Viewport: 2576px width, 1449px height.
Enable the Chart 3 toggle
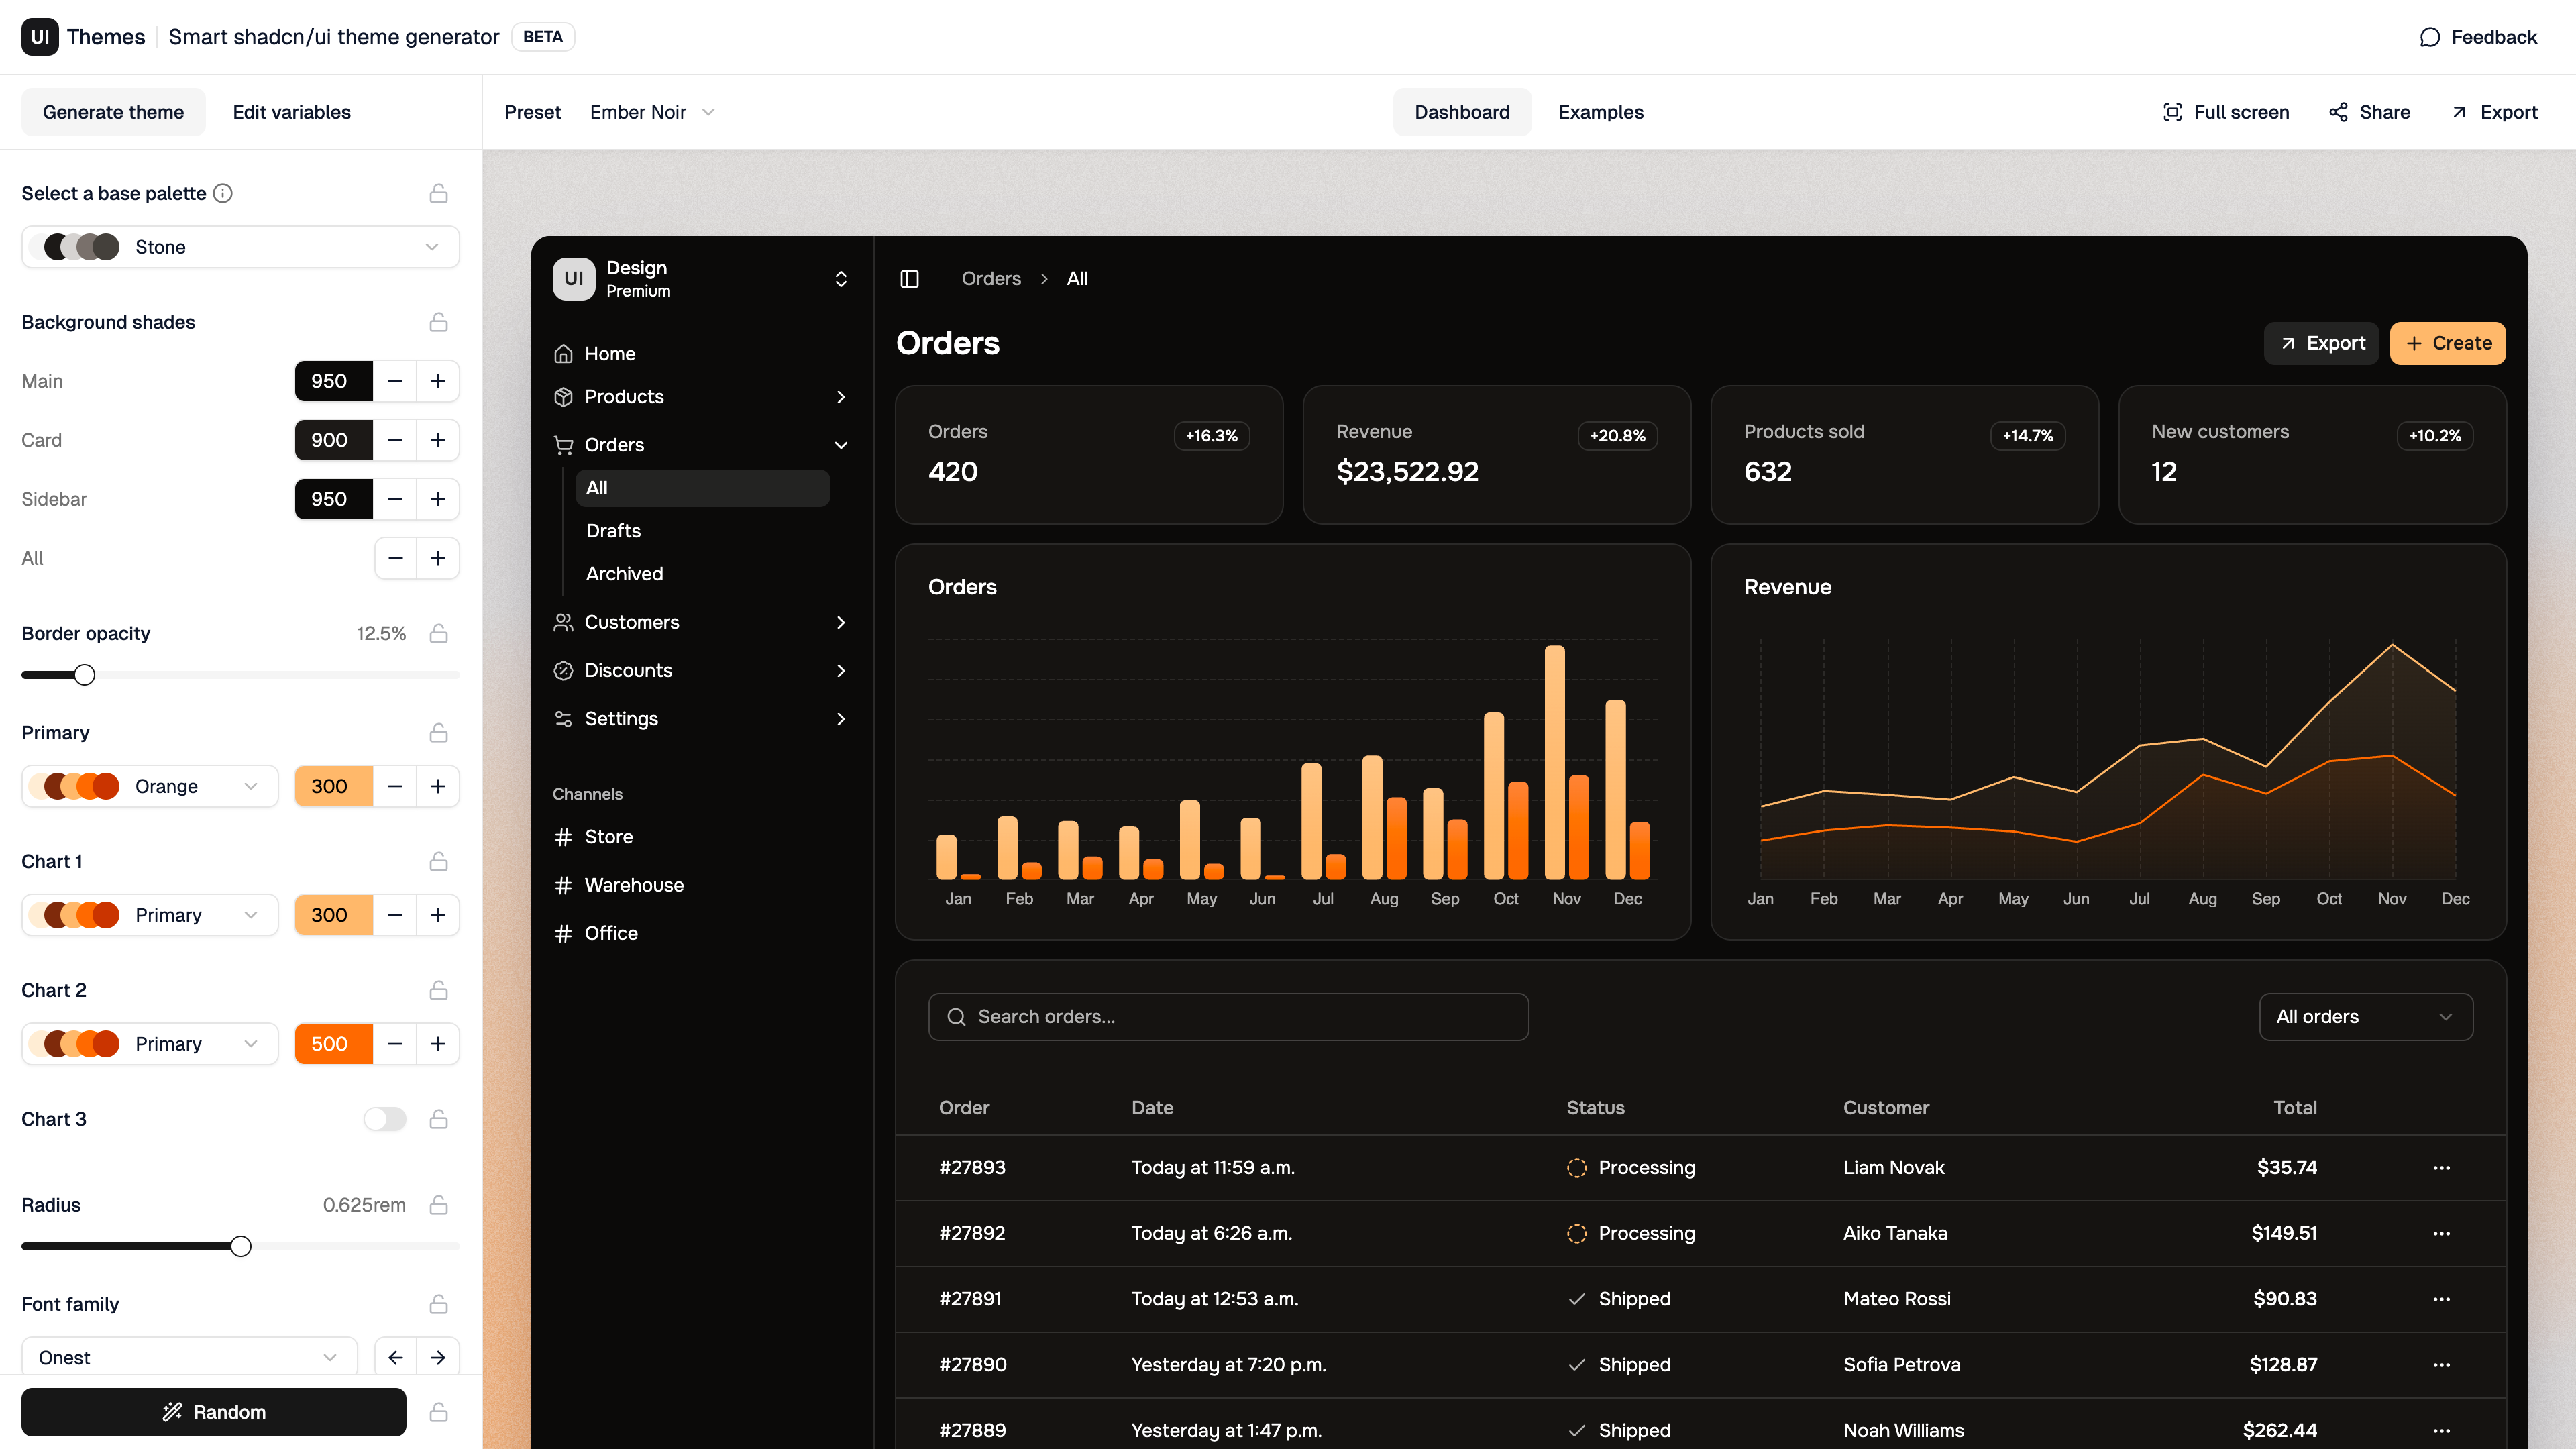(384, 1119)
